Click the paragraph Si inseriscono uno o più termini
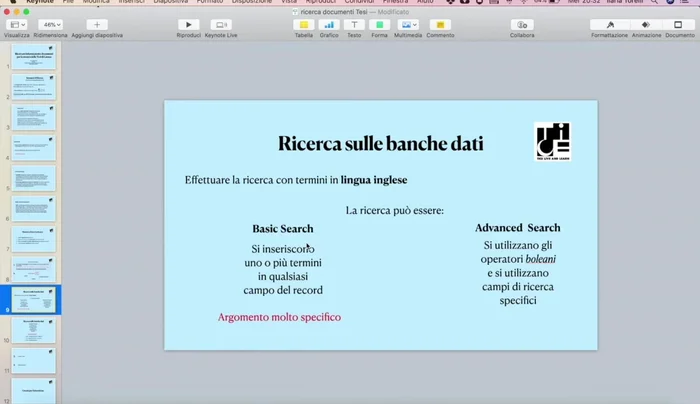This screenshot has height=404, width=700. click(283, 270)
